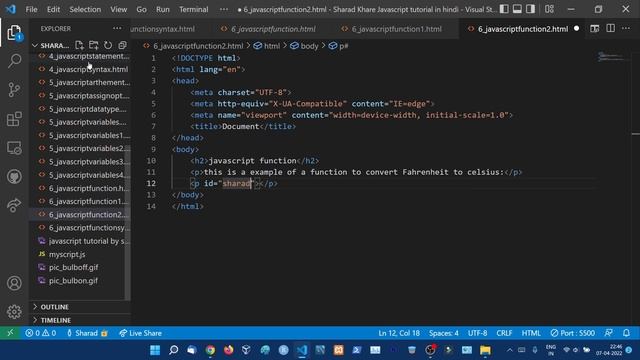This screenshot has height=360, width=640.
Task: Open the Source Control view
Action: pyautogui.click(x=14, y=89)
